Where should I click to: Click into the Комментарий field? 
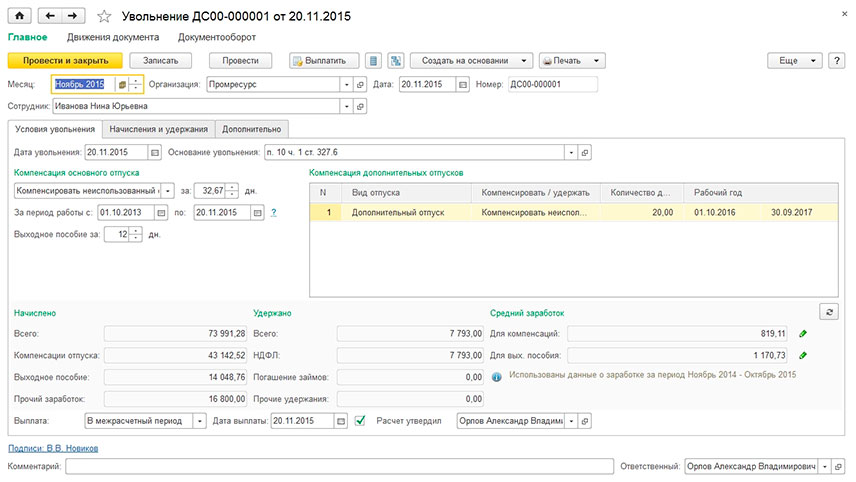click(340, 467)
